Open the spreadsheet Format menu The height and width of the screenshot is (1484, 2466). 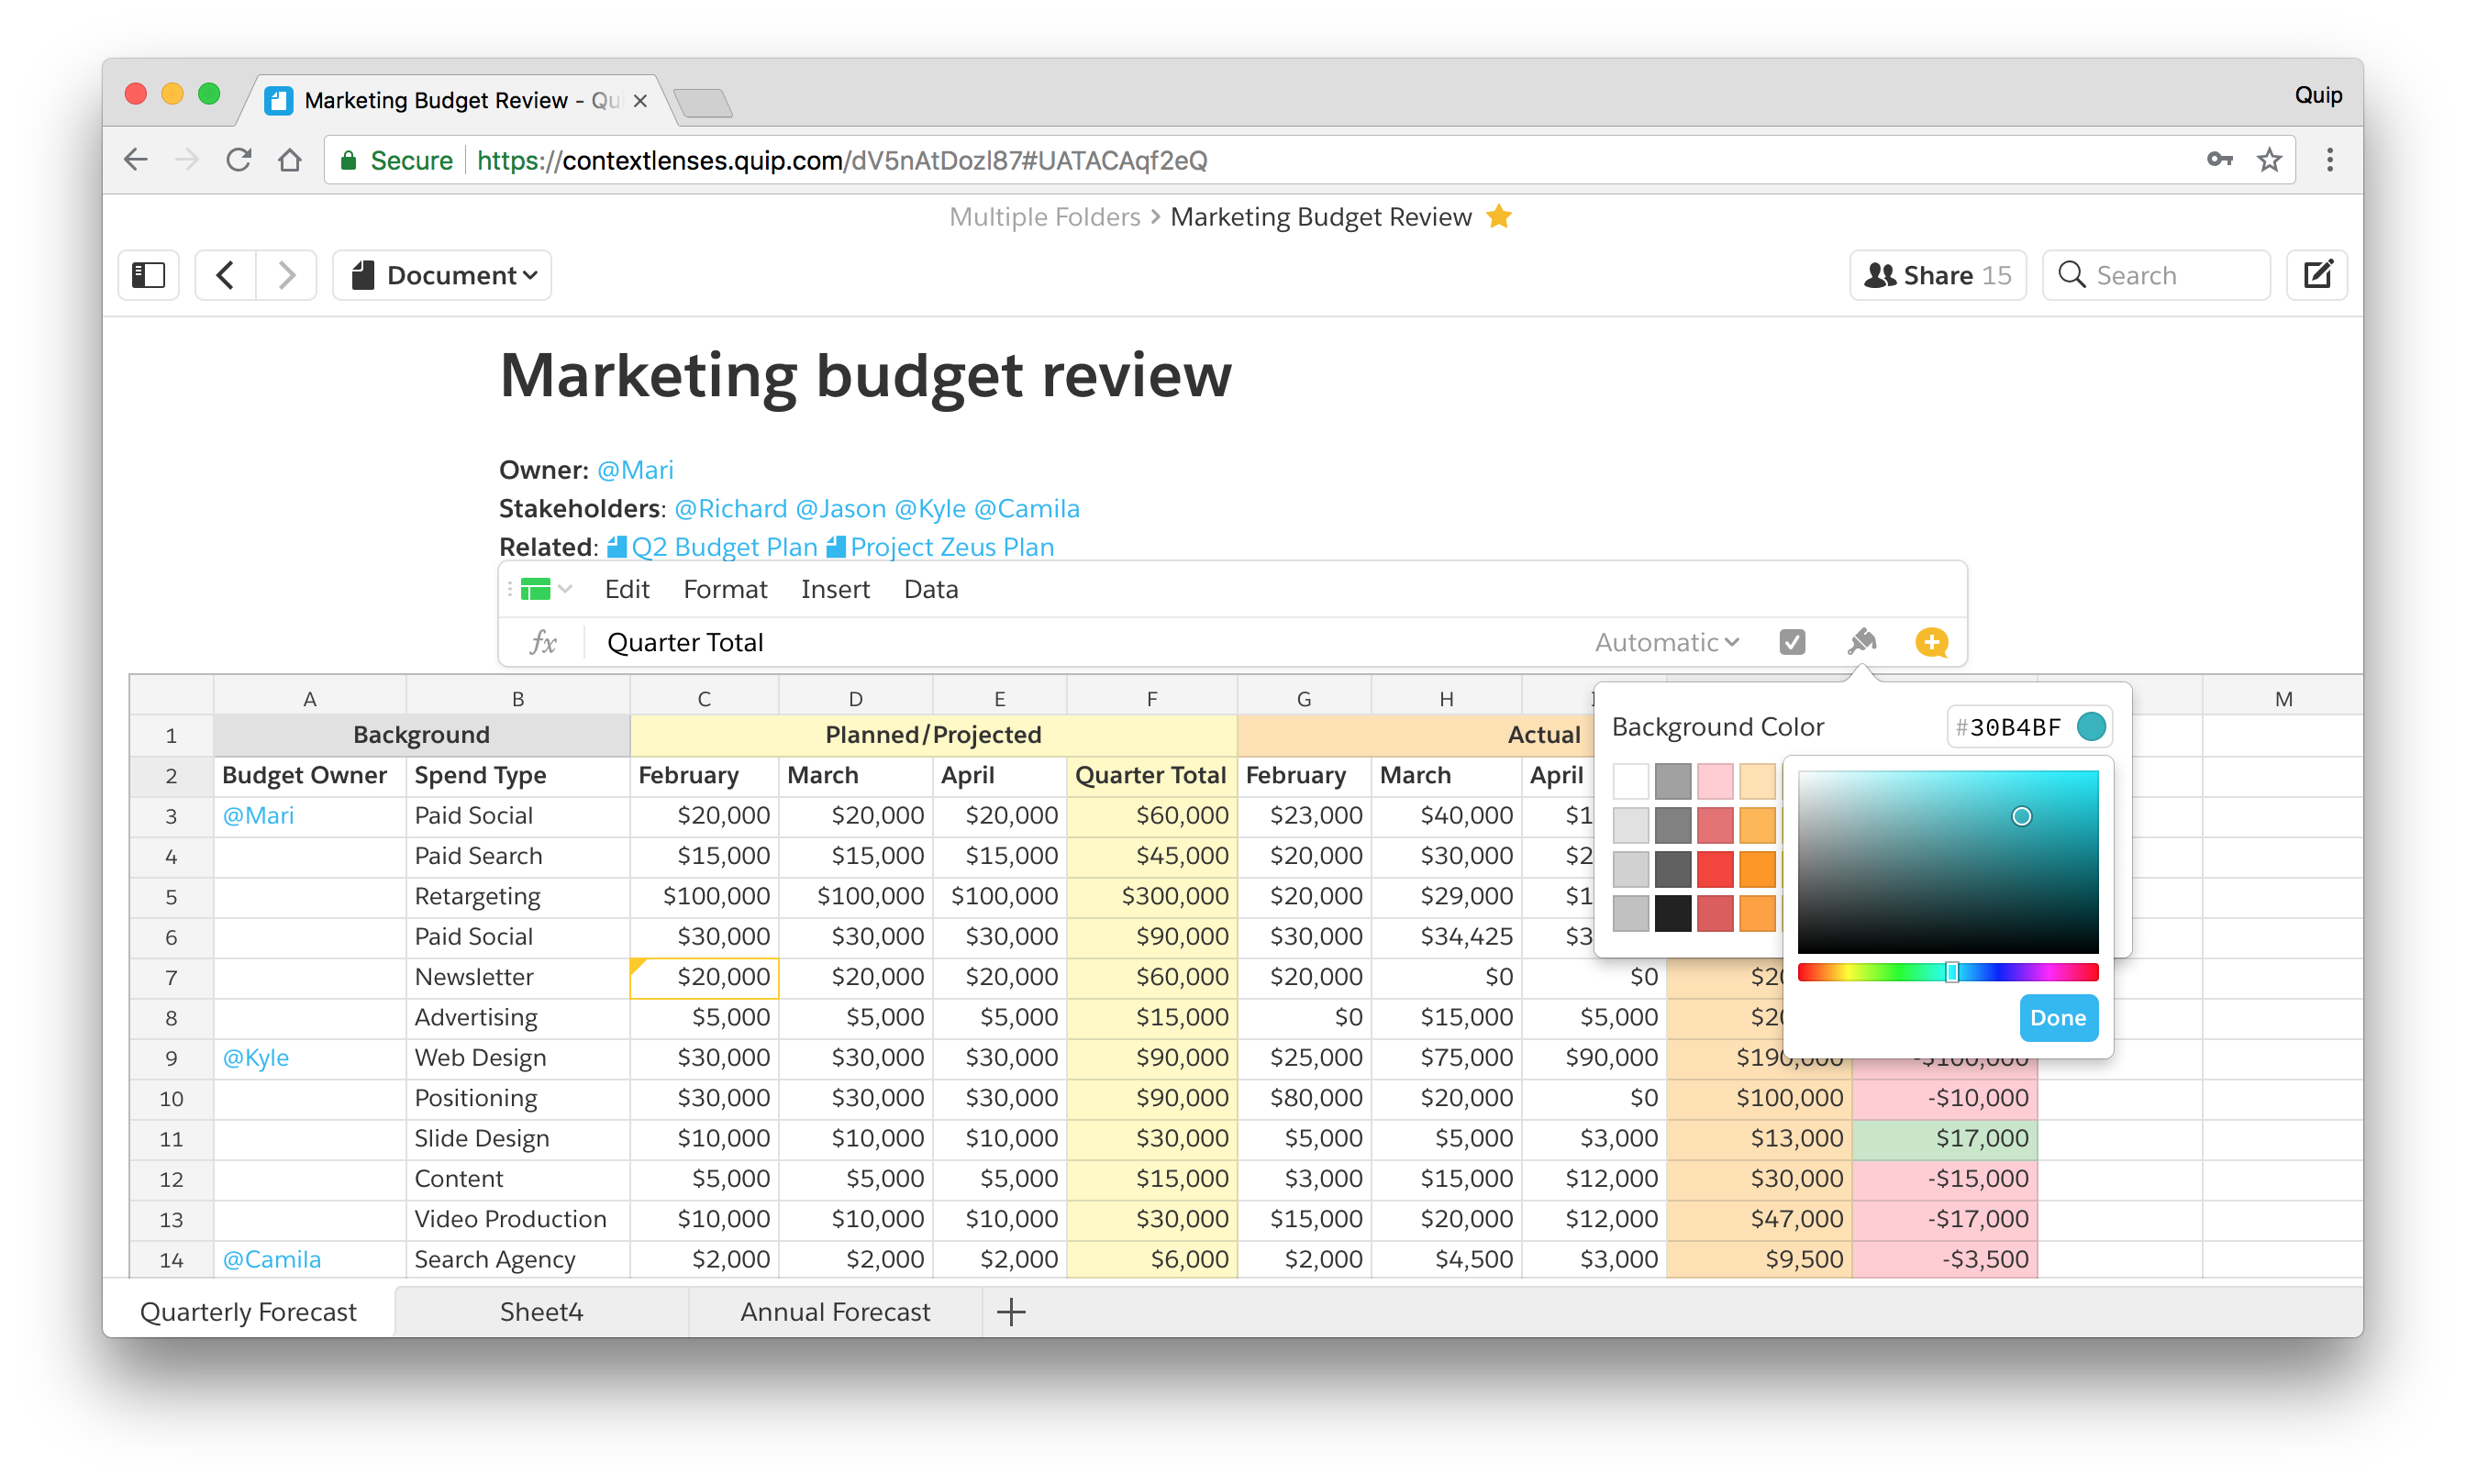pos(725,589)
